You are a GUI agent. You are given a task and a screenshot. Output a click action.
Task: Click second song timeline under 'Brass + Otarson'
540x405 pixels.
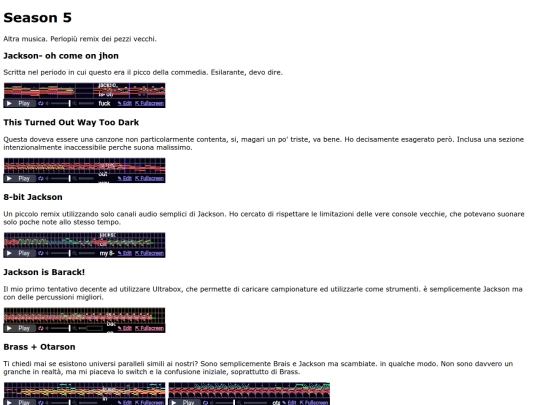click(x=249, y=390)
